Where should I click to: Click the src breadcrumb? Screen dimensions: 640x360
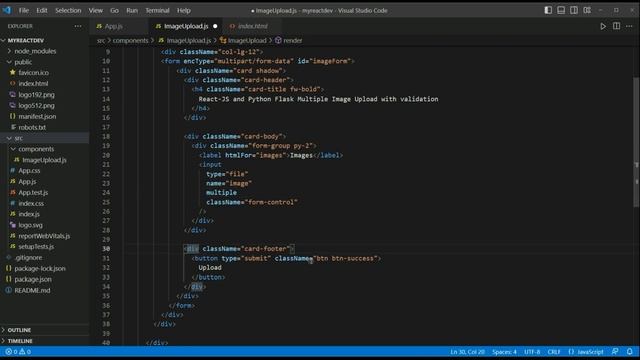[101, 40]
